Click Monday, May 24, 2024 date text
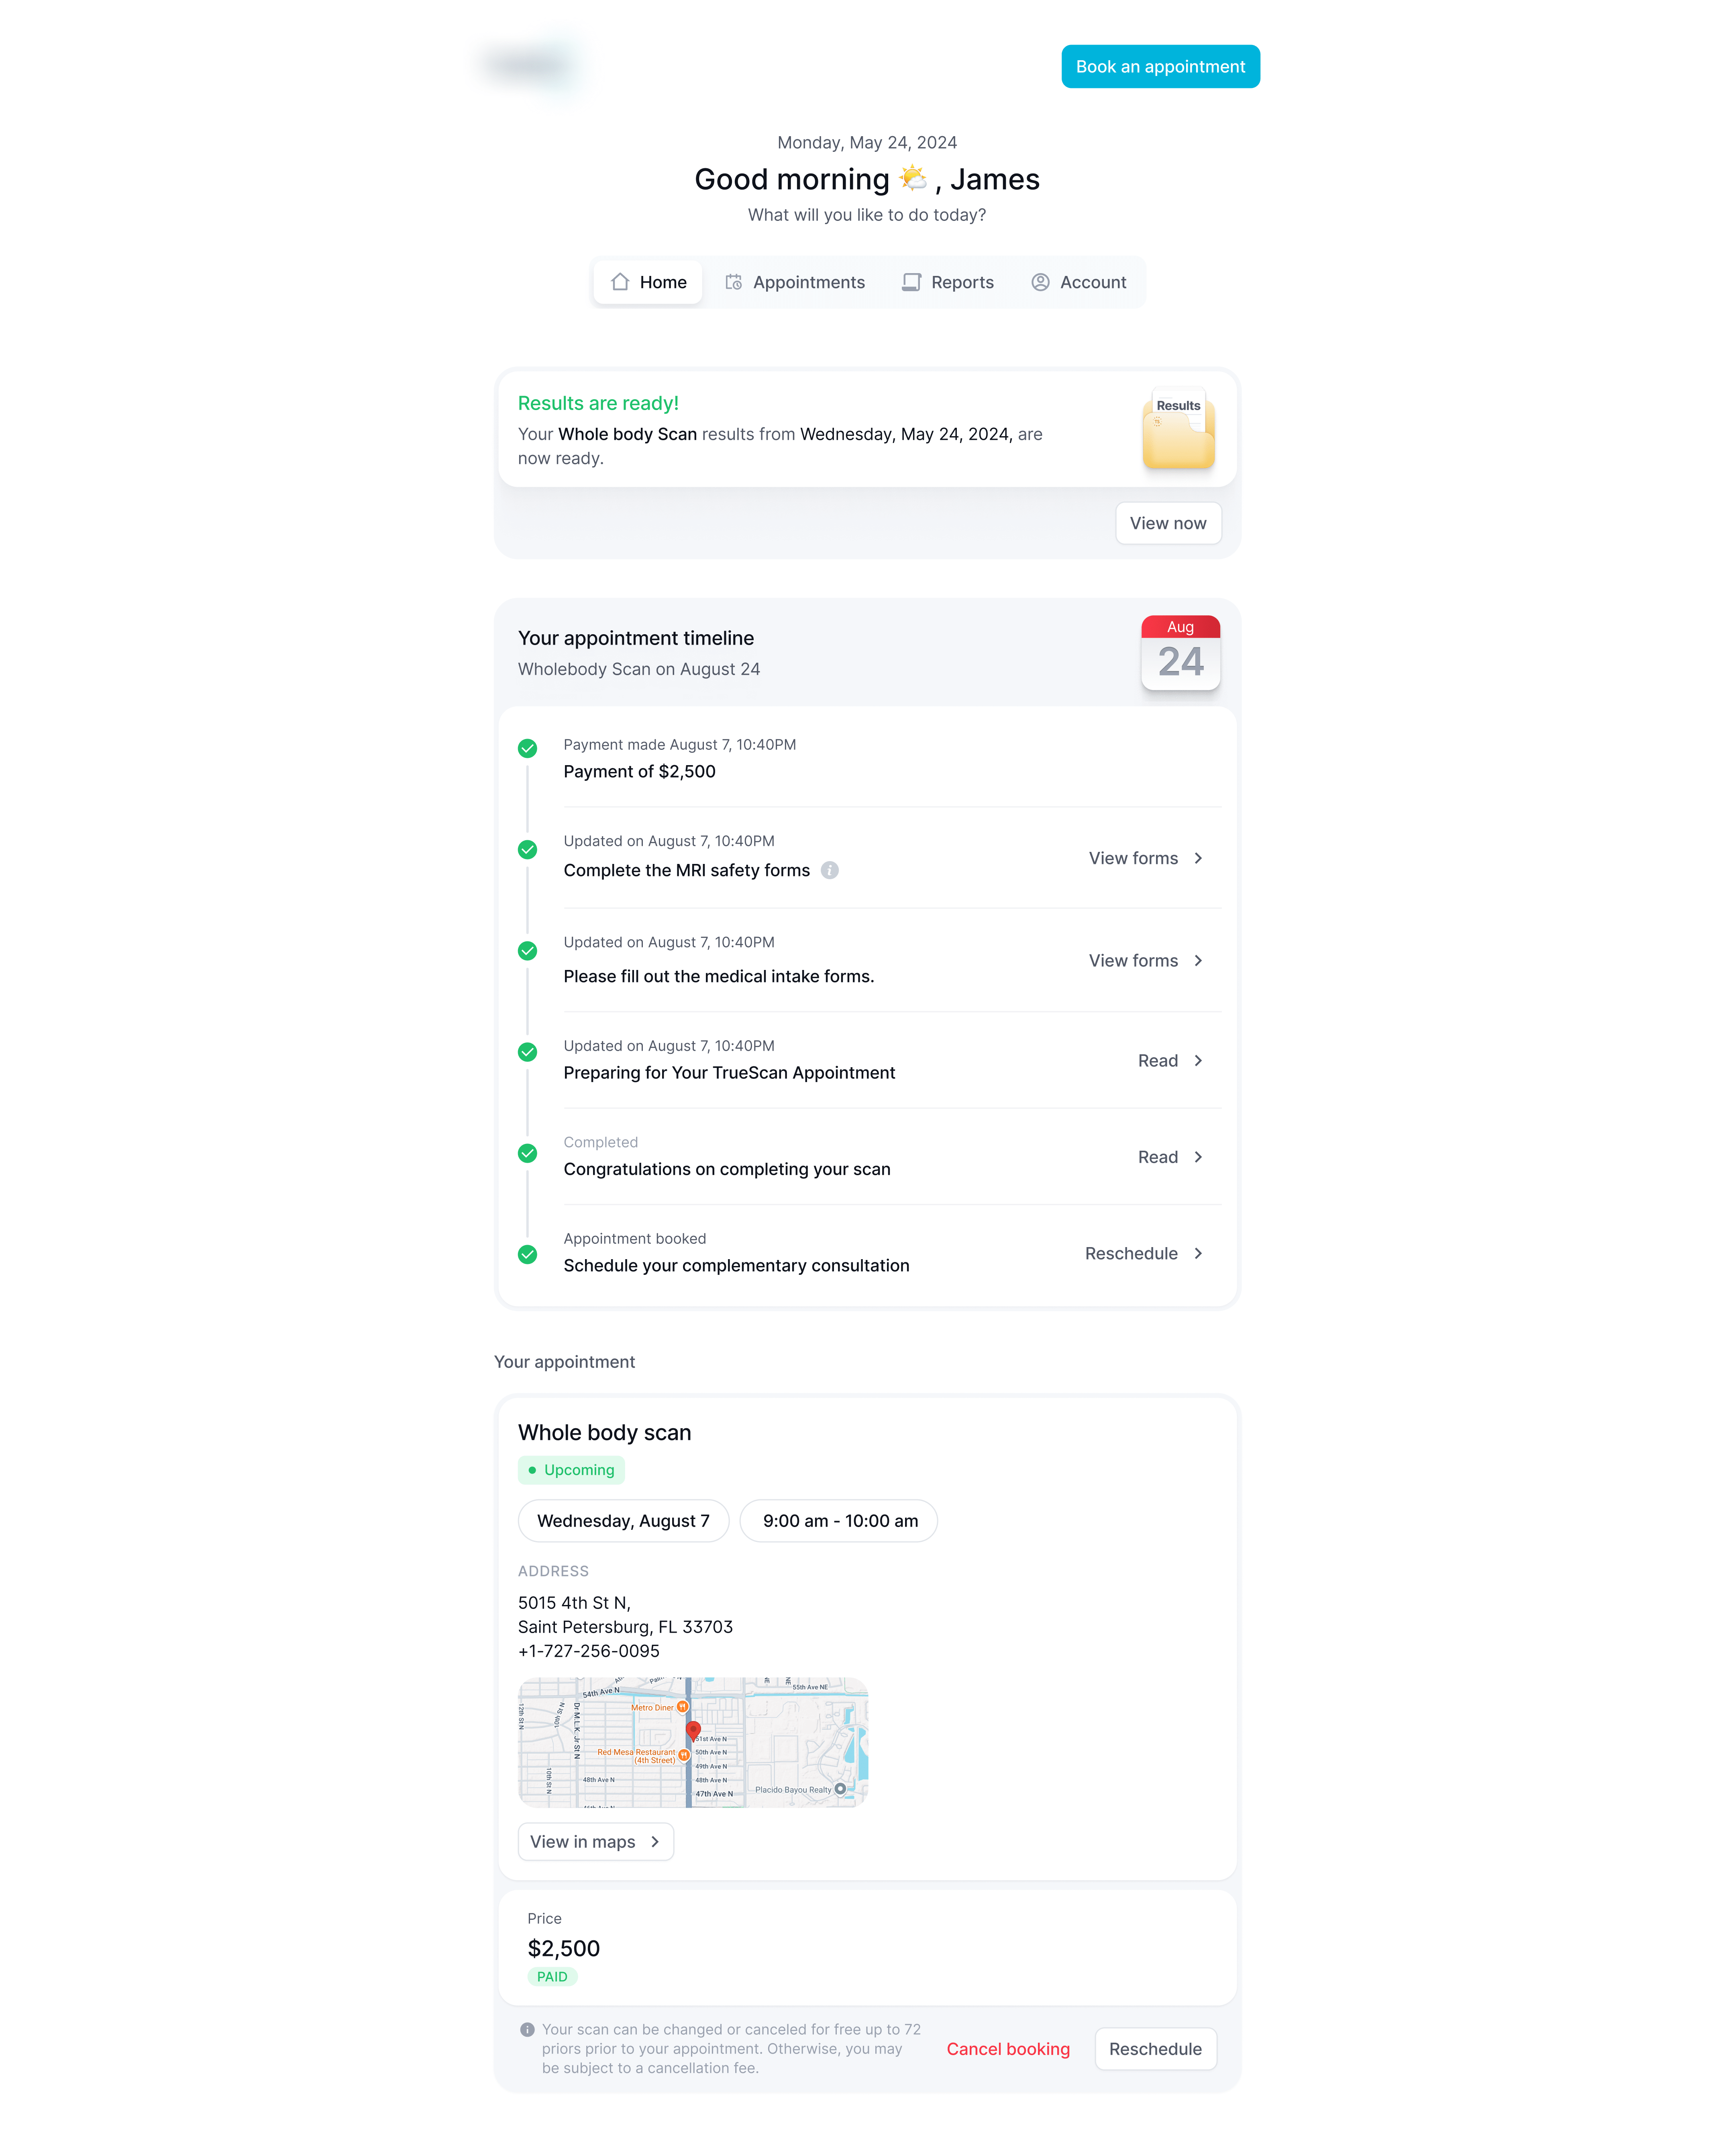1735x2156 pixels. (867, 142)
